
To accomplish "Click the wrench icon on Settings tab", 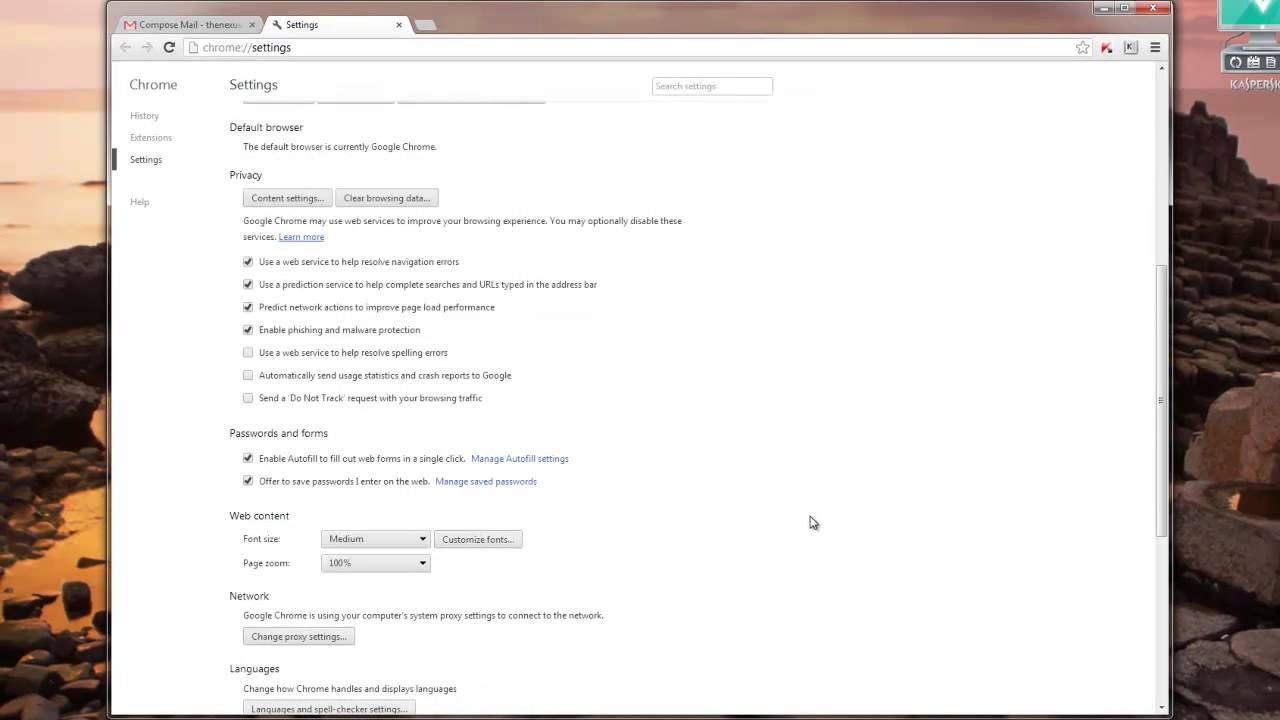I will tap(277, 24).
